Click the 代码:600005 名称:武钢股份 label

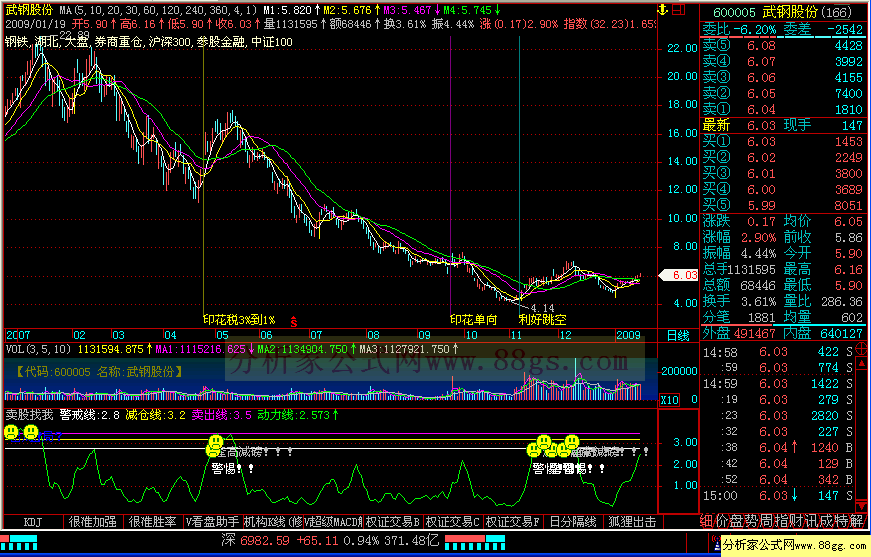click(99, 372)
